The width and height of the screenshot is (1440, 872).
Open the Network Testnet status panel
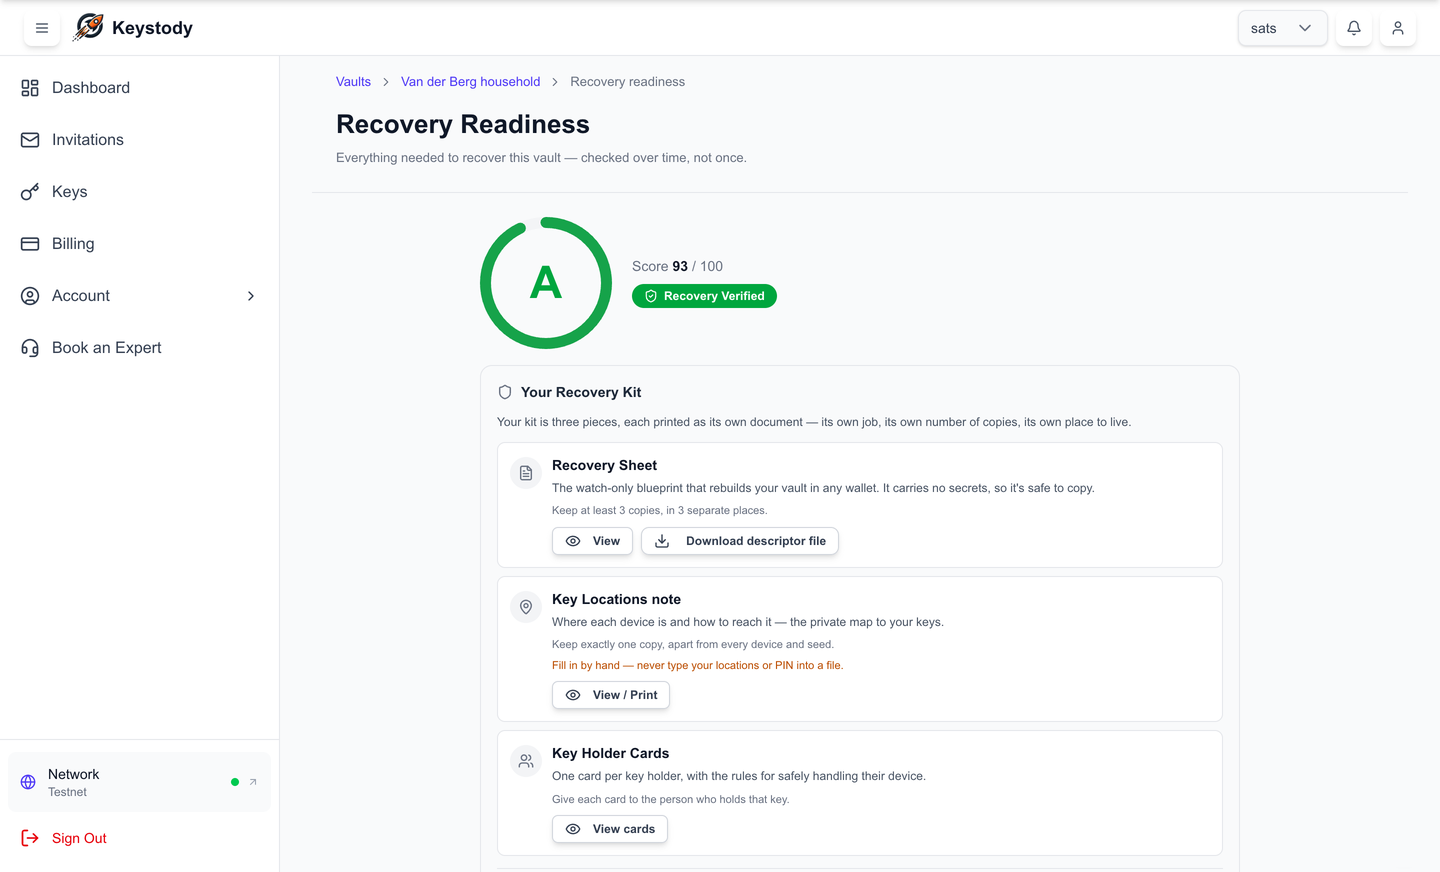pos(139,782)
